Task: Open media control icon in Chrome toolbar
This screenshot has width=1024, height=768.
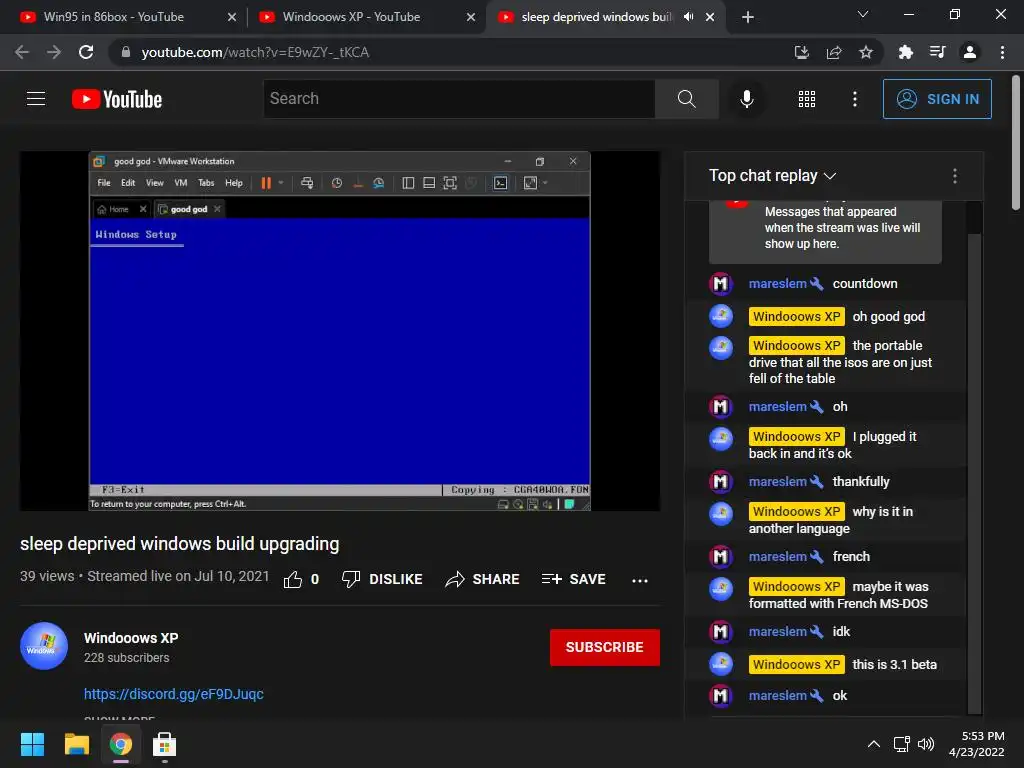Action: (938, 52)
